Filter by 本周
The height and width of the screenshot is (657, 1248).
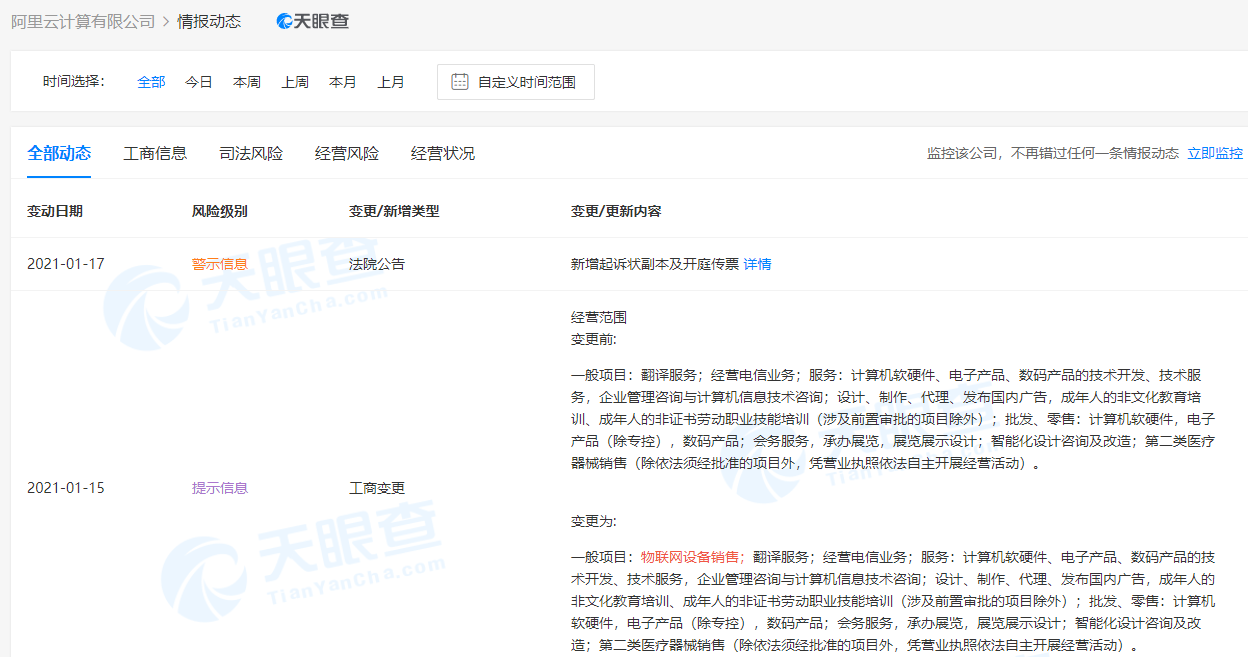[247, 82]
